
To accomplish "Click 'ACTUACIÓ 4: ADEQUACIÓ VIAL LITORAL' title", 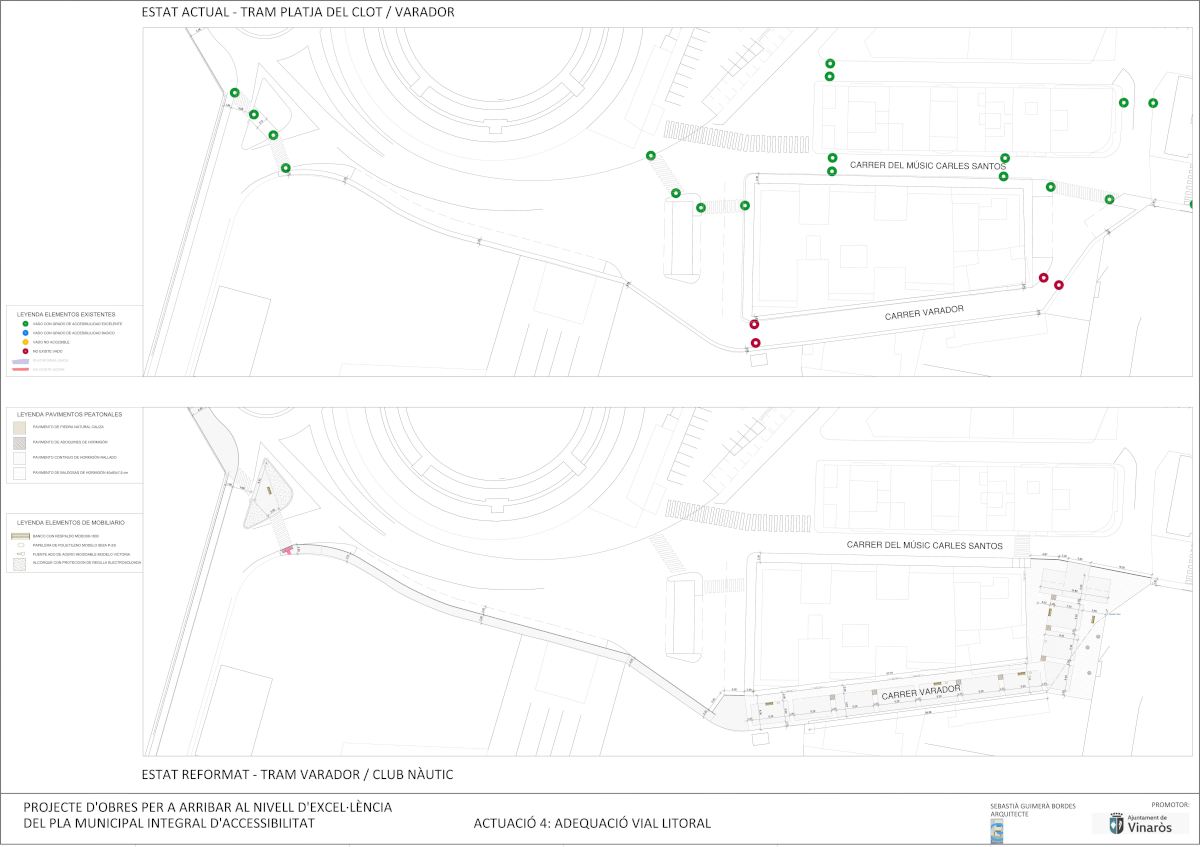I will pyautogui.click(x=592, y=824).
